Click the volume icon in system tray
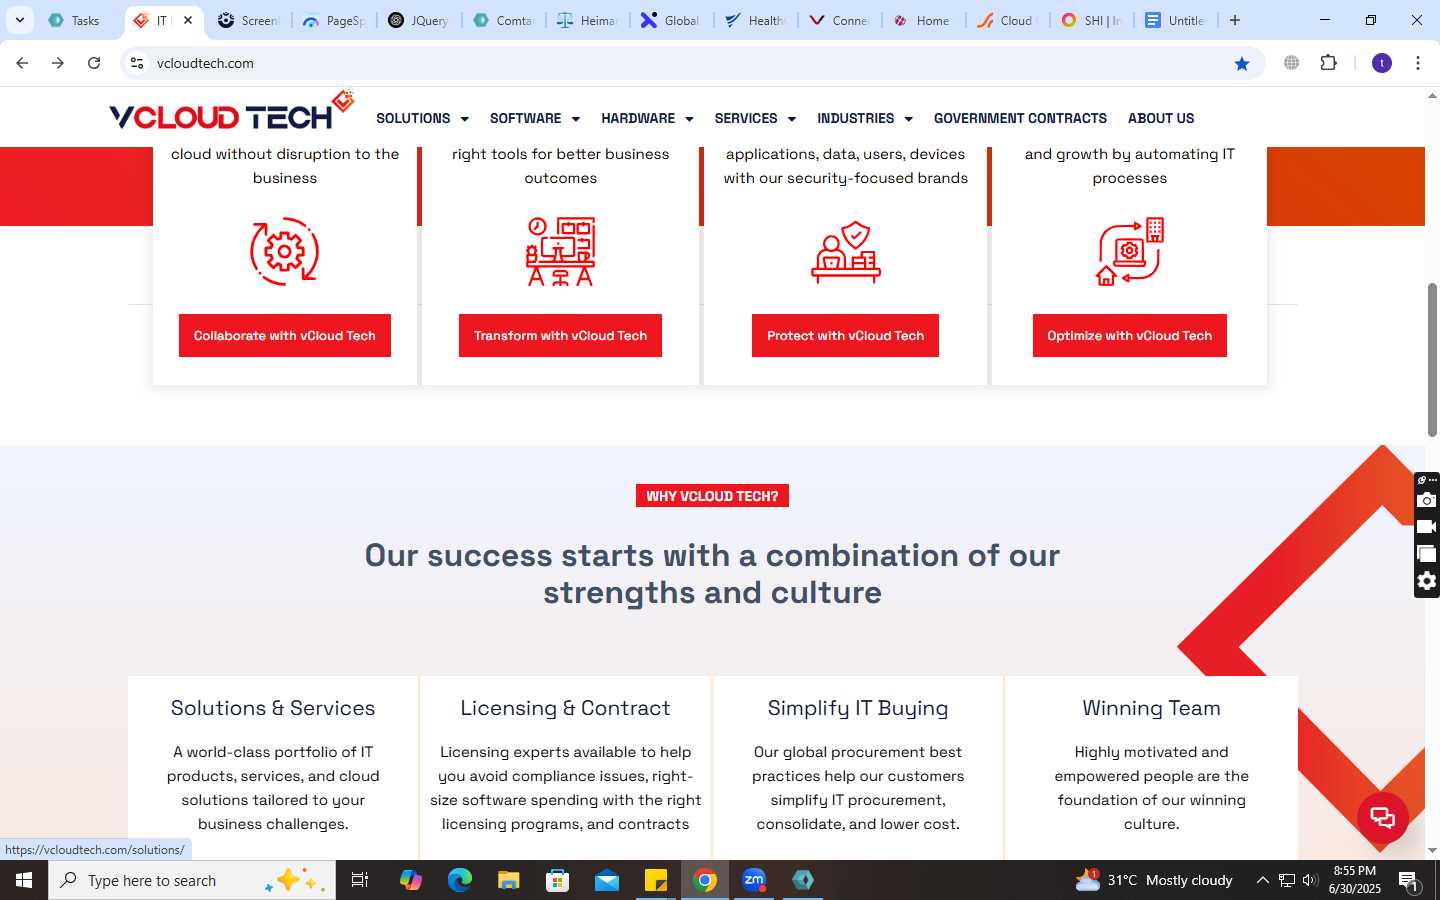Screen dimensions: 1440x900 click(1310, 880)
